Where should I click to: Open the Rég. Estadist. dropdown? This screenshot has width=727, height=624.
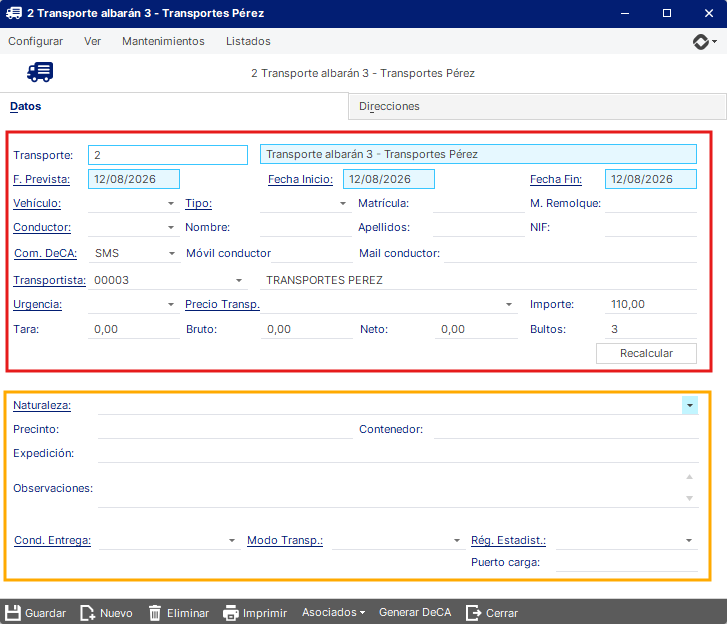[x=689, y=541]
